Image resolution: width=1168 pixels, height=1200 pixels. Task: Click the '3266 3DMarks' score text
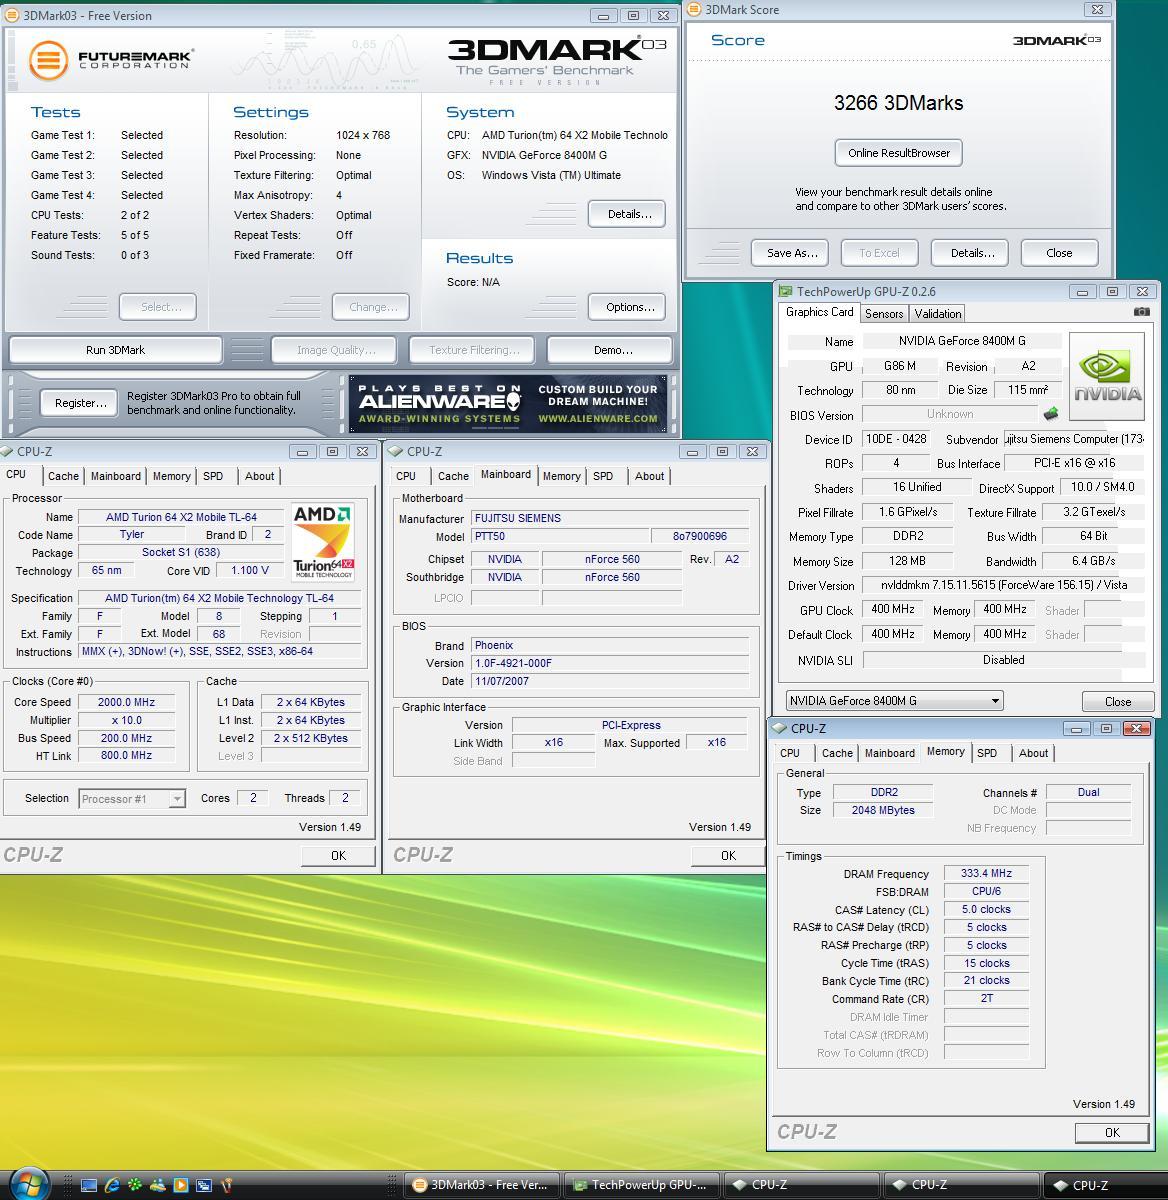[898, 103]
